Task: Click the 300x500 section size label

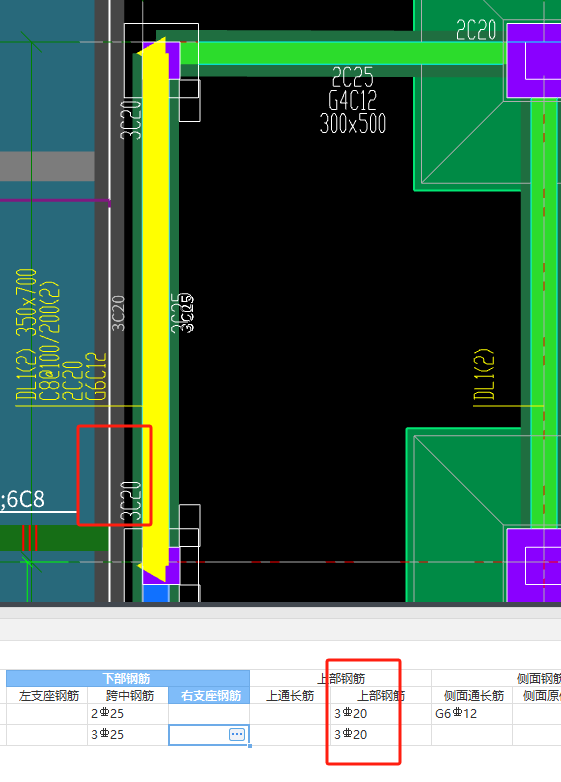Action: [353, 123]
